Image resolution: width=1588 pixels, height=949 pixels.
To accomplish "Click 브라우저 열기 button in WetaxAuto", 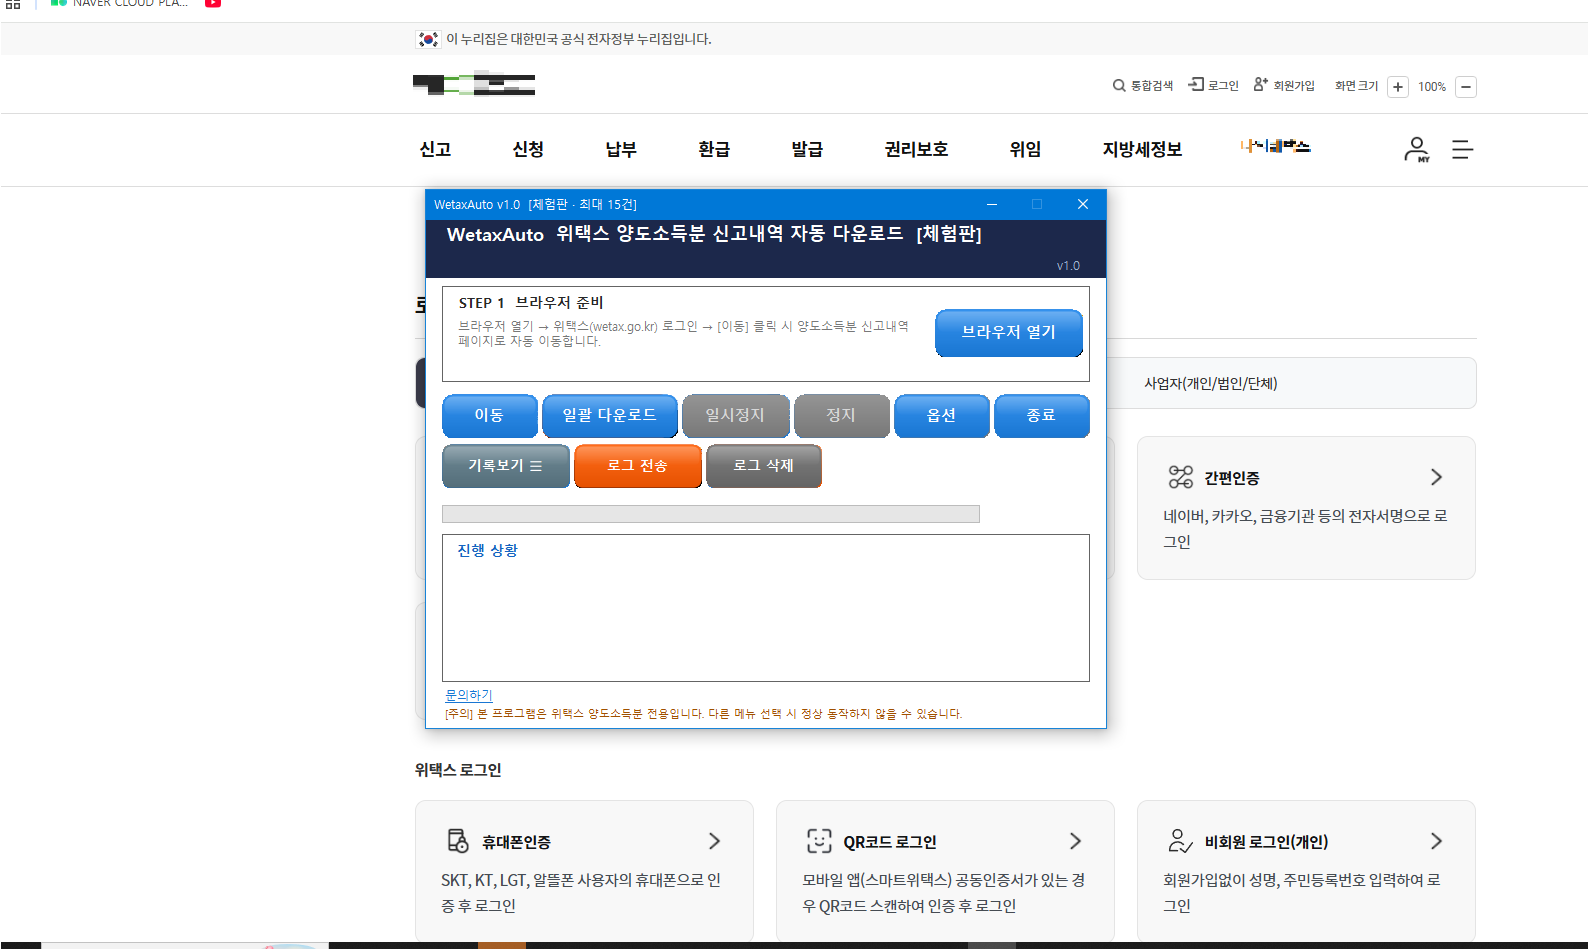I will click(x=1008, y=332).
